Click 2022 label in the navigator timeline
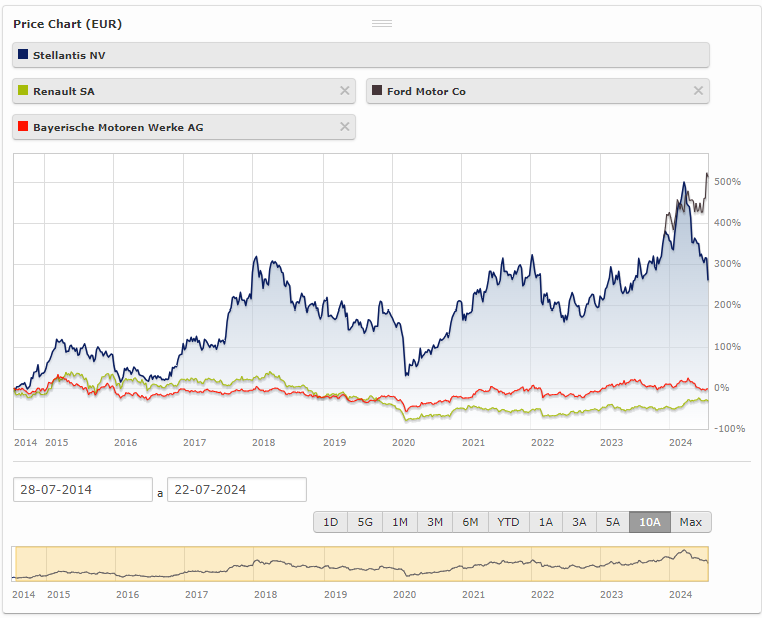 pos(542,595)
